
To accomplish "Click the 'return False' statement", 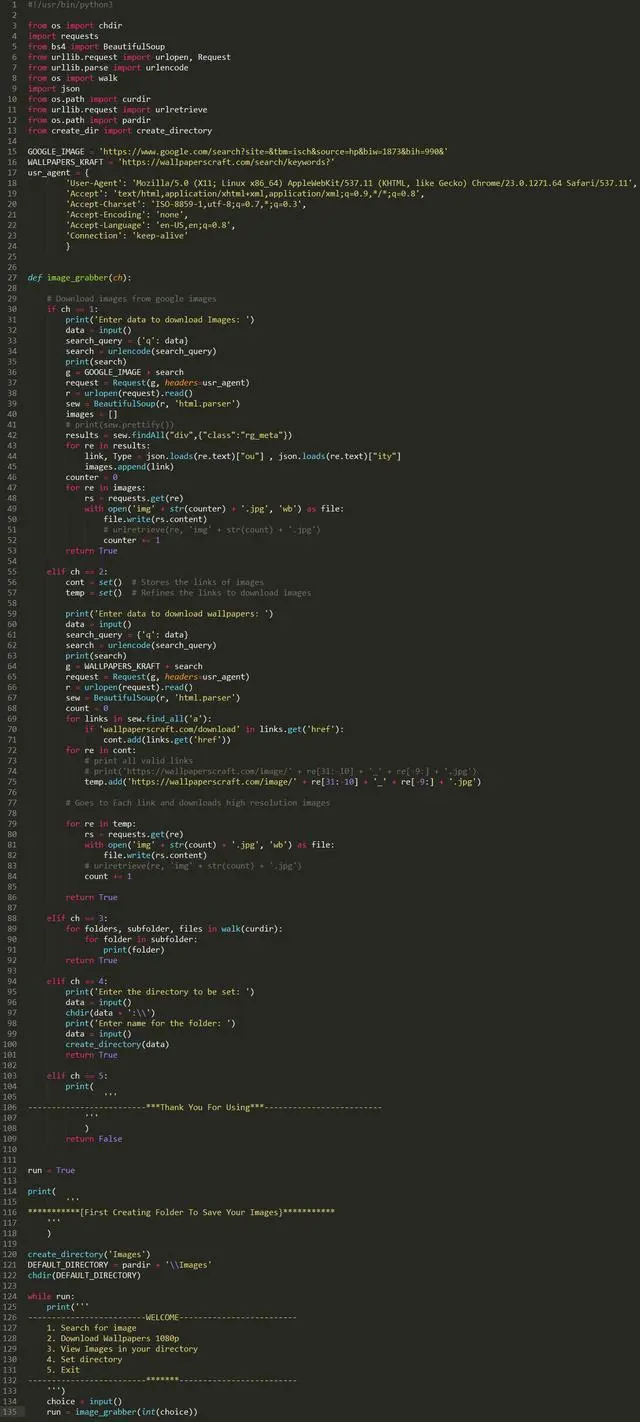I will [x=94, y=1138].
